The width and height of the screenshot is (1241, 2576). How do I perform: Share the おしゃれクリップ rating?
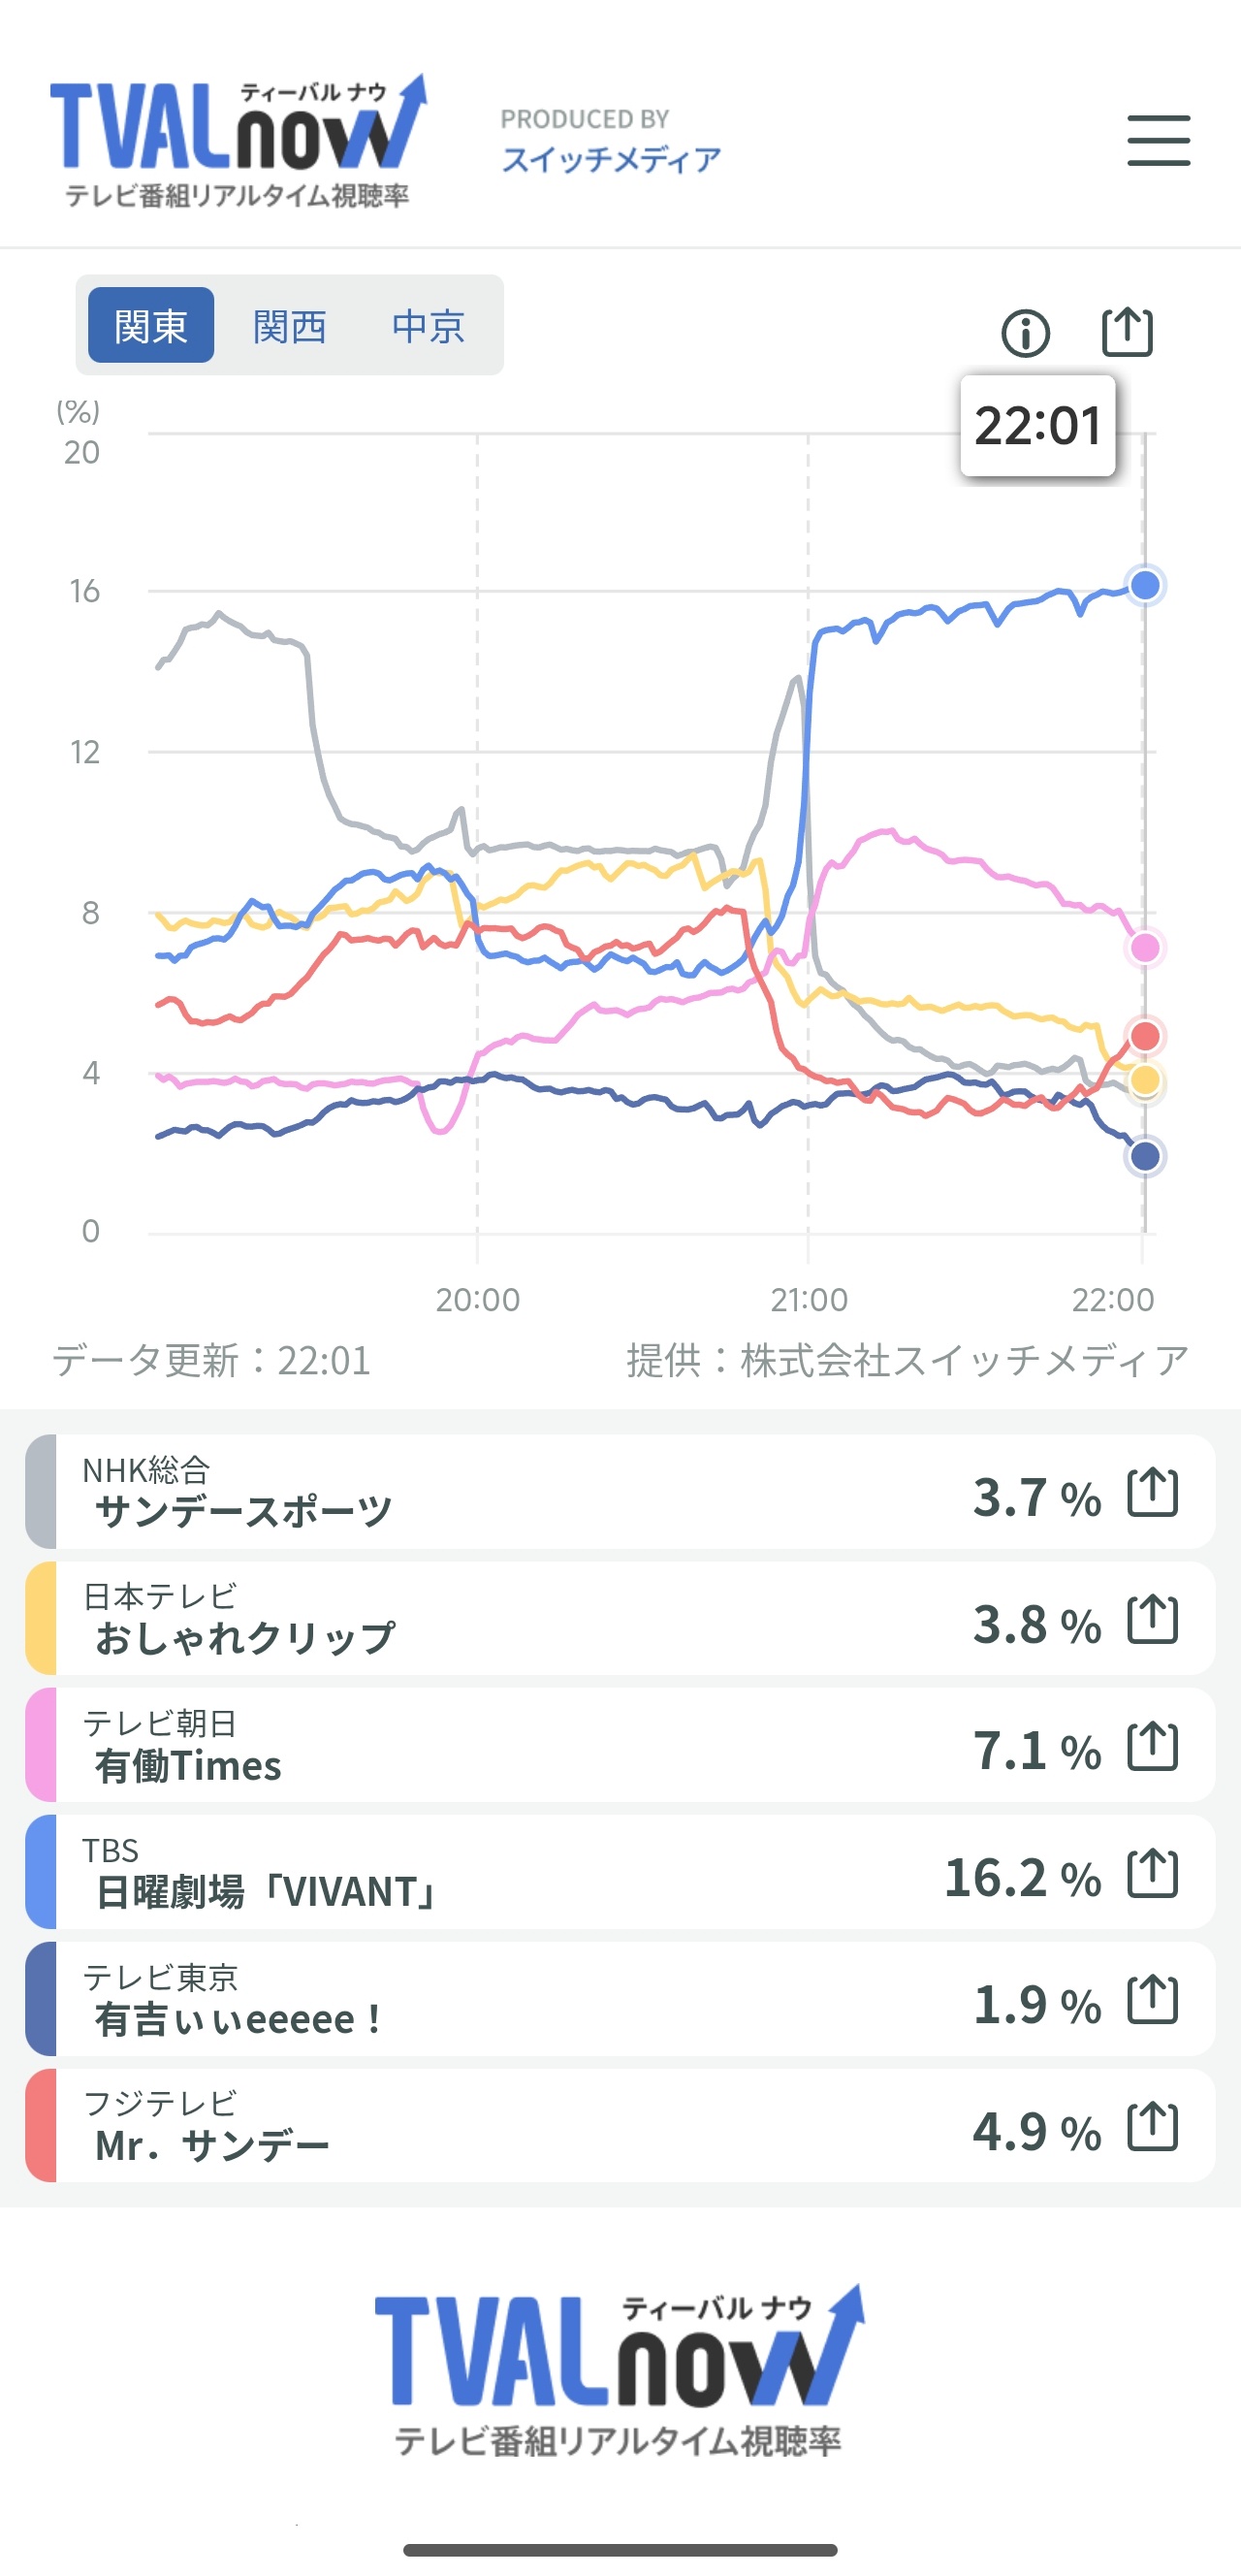point(1152,1618)
